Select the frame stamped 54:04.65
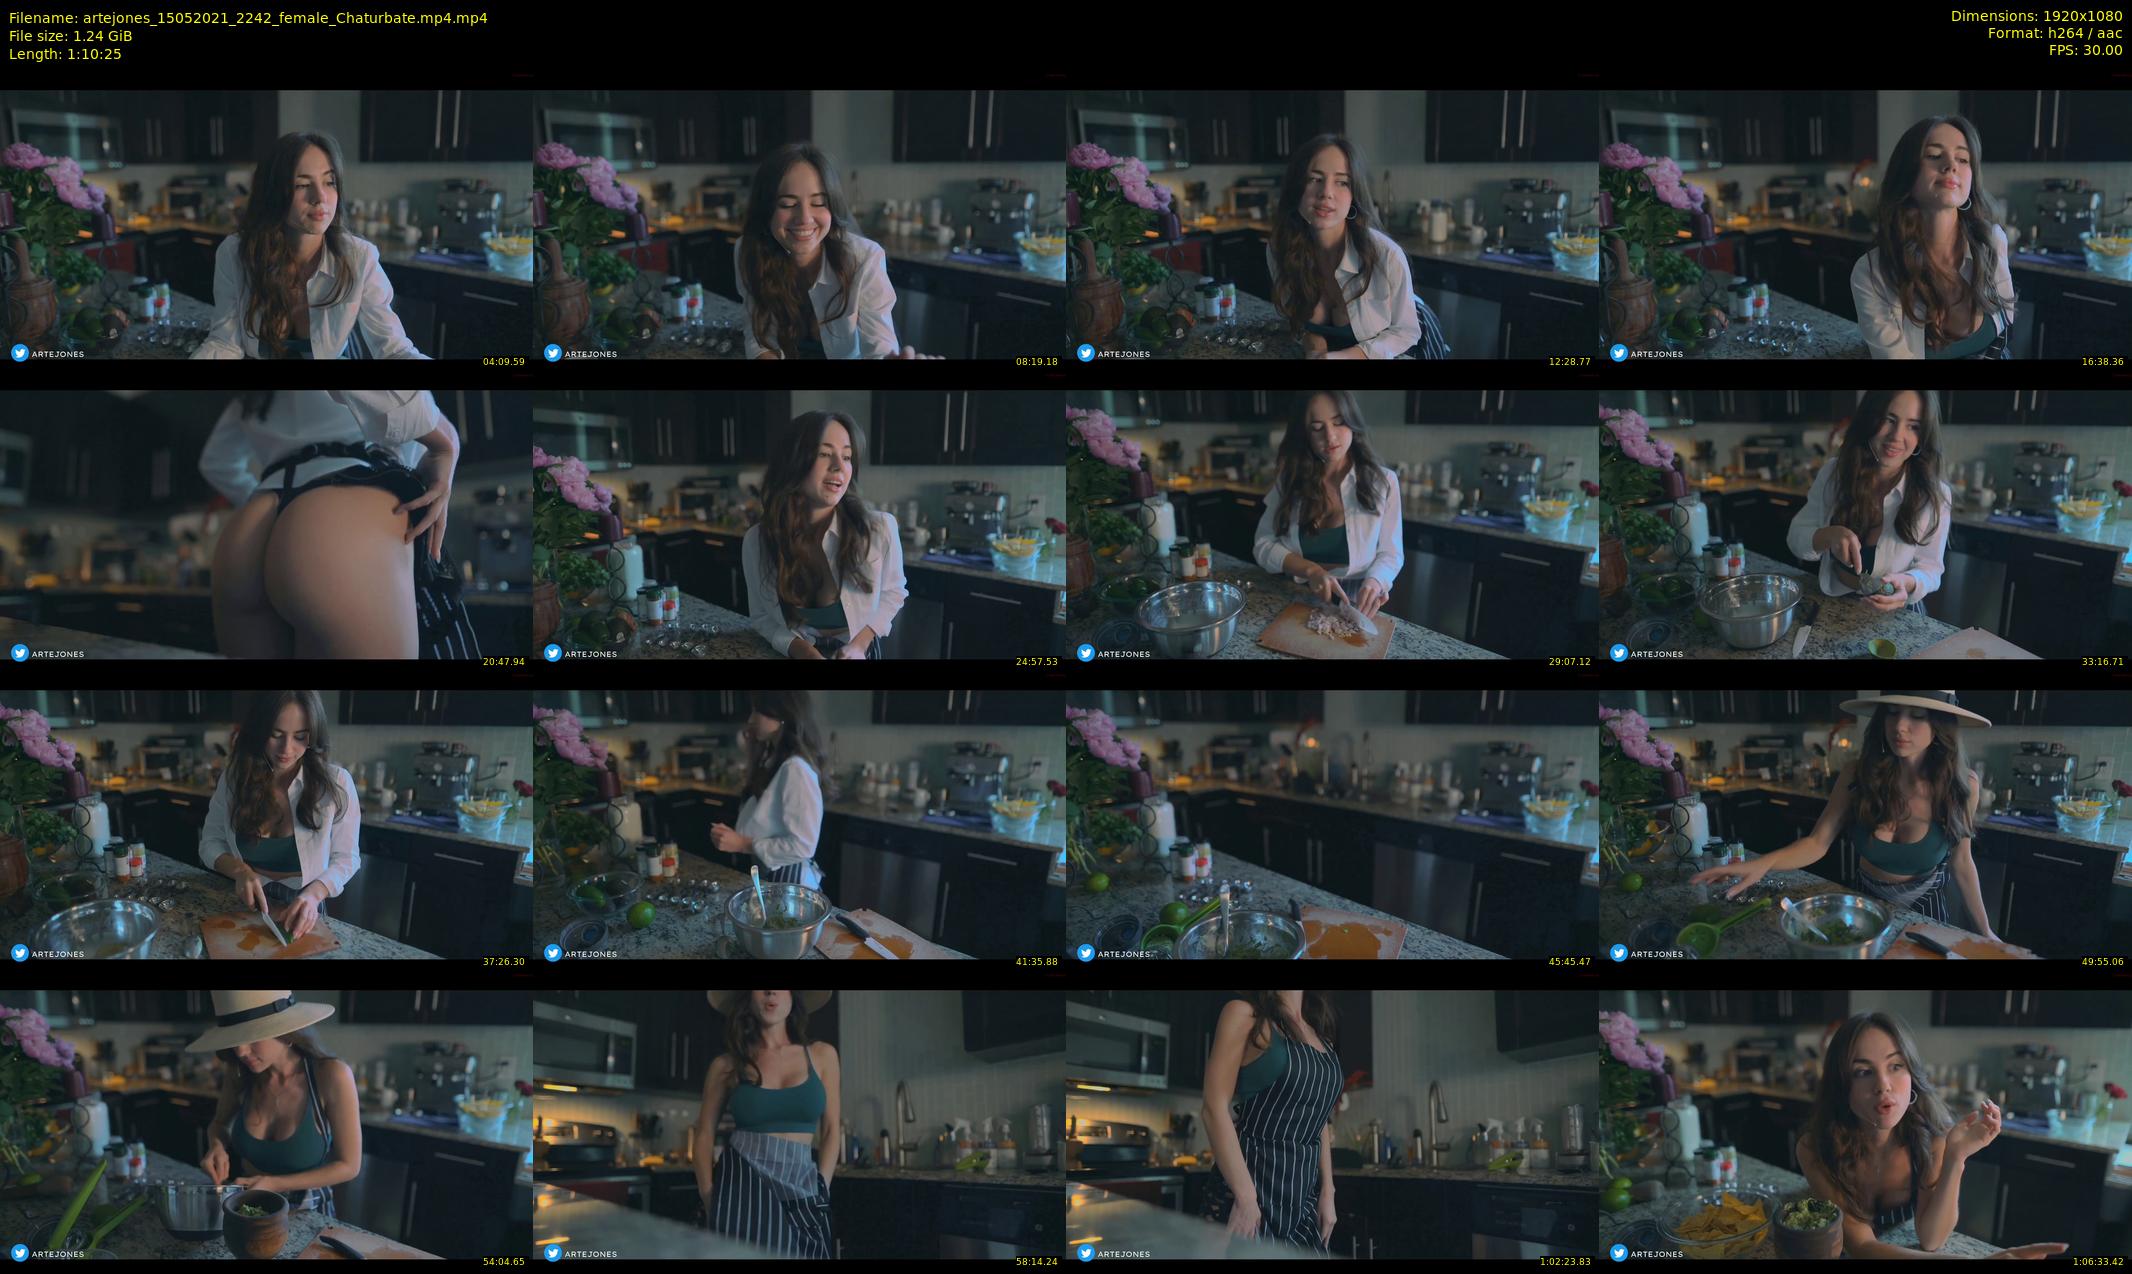Screen dimensions: 2132x1274 (266, 1125)
